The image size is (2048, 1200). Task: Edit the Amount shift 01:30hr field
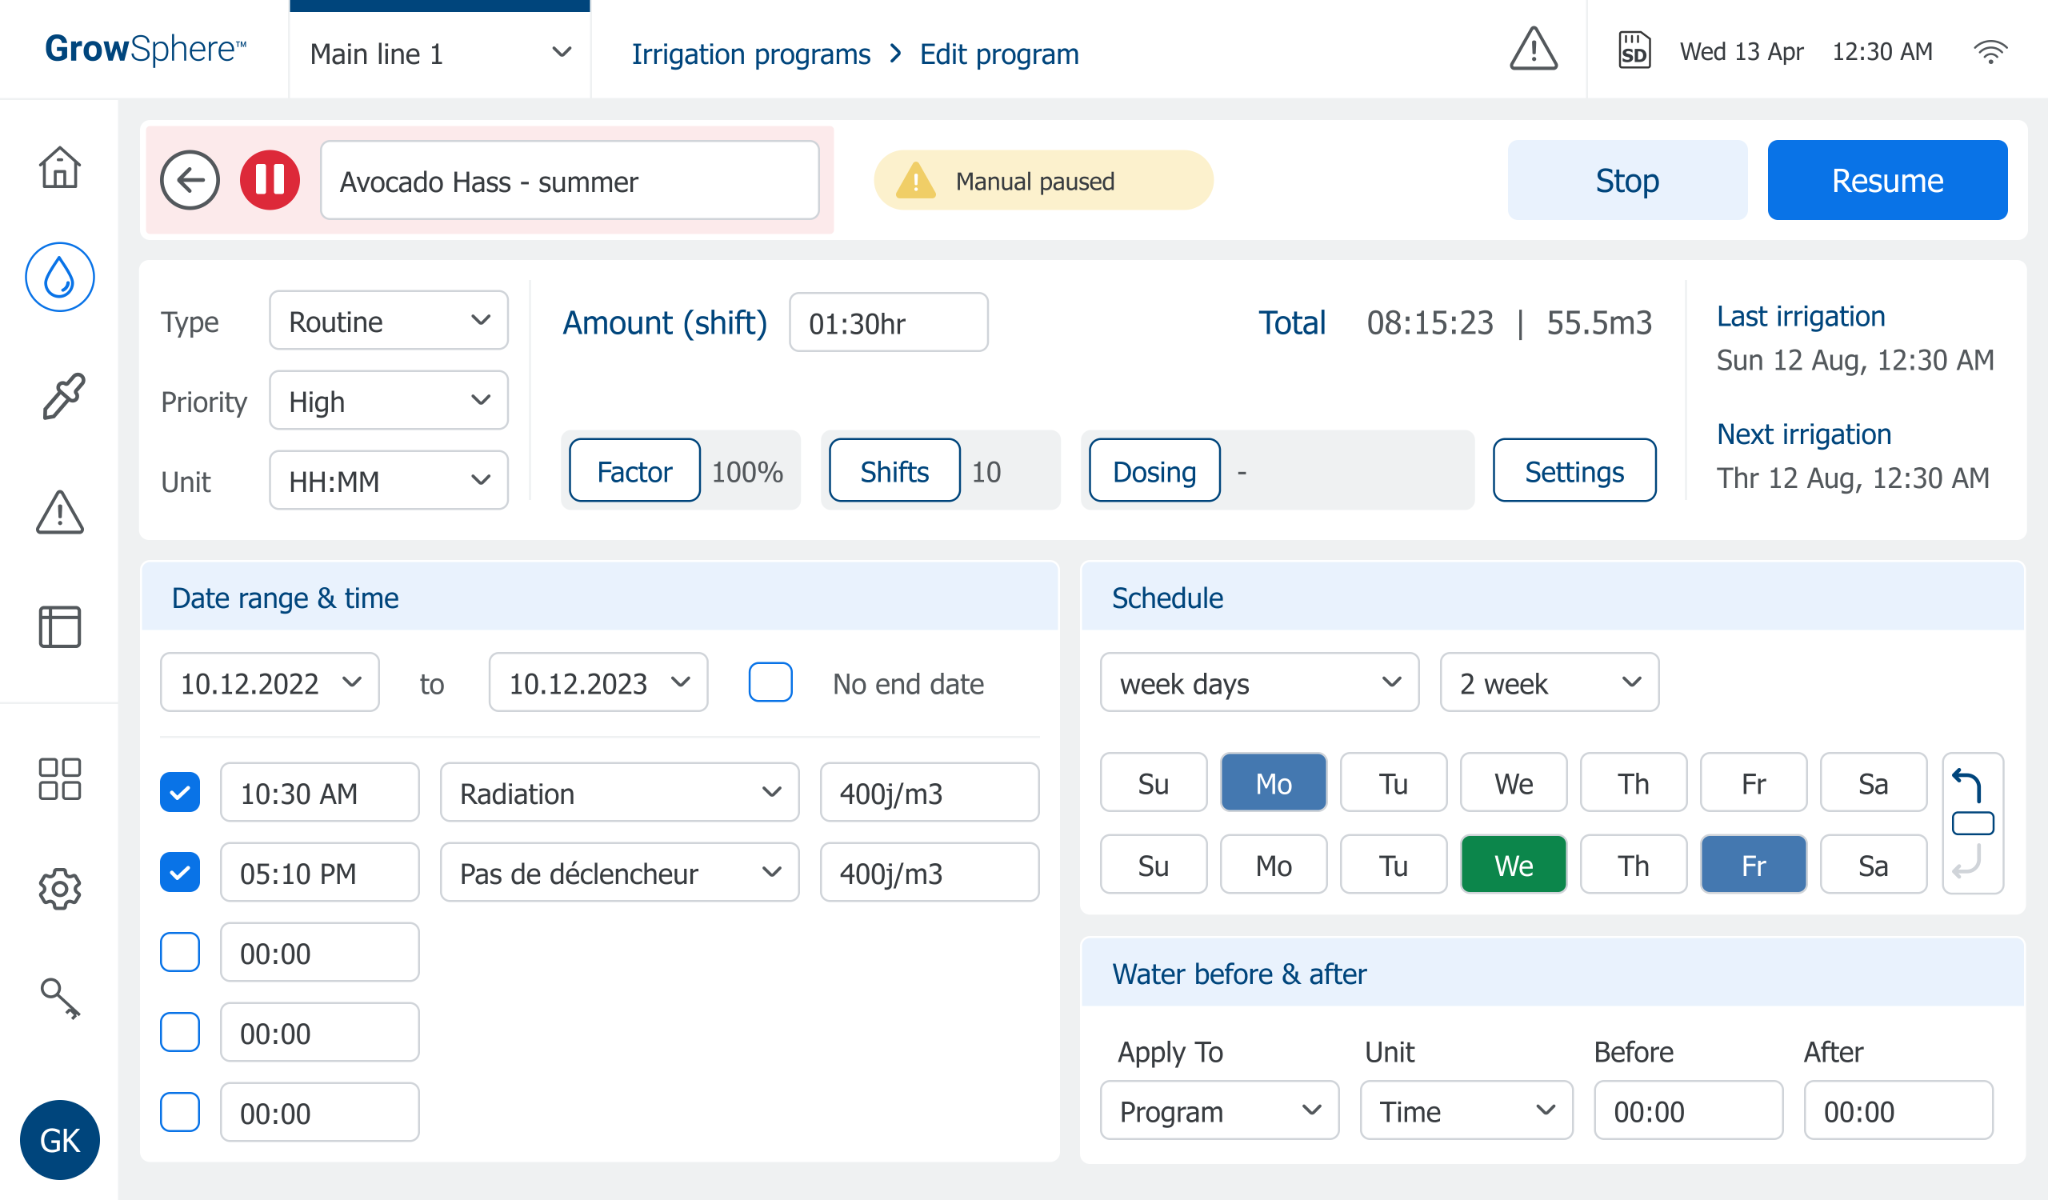click(x=889, y=322)
